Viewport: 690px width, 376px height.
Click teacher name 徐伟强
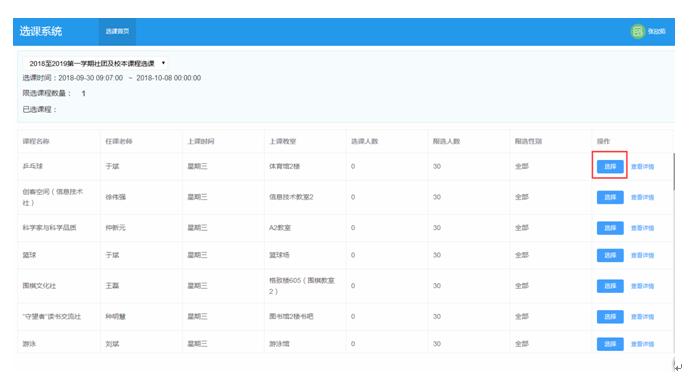115,197
